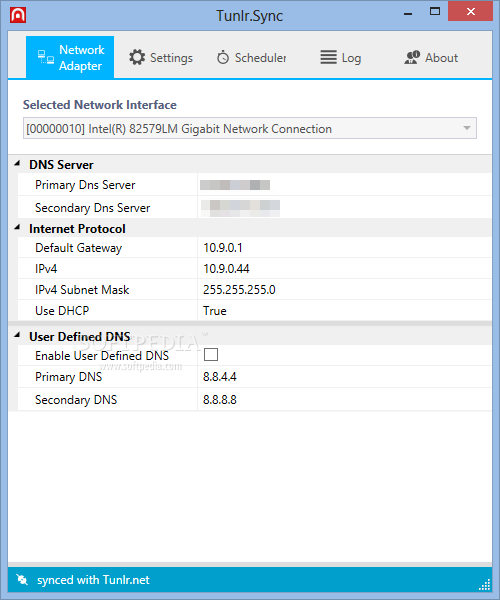This screenshot has width=500, height=600.
Task: Open the Selected Network Interface dropdown
Action: click(x=250, y=128)
